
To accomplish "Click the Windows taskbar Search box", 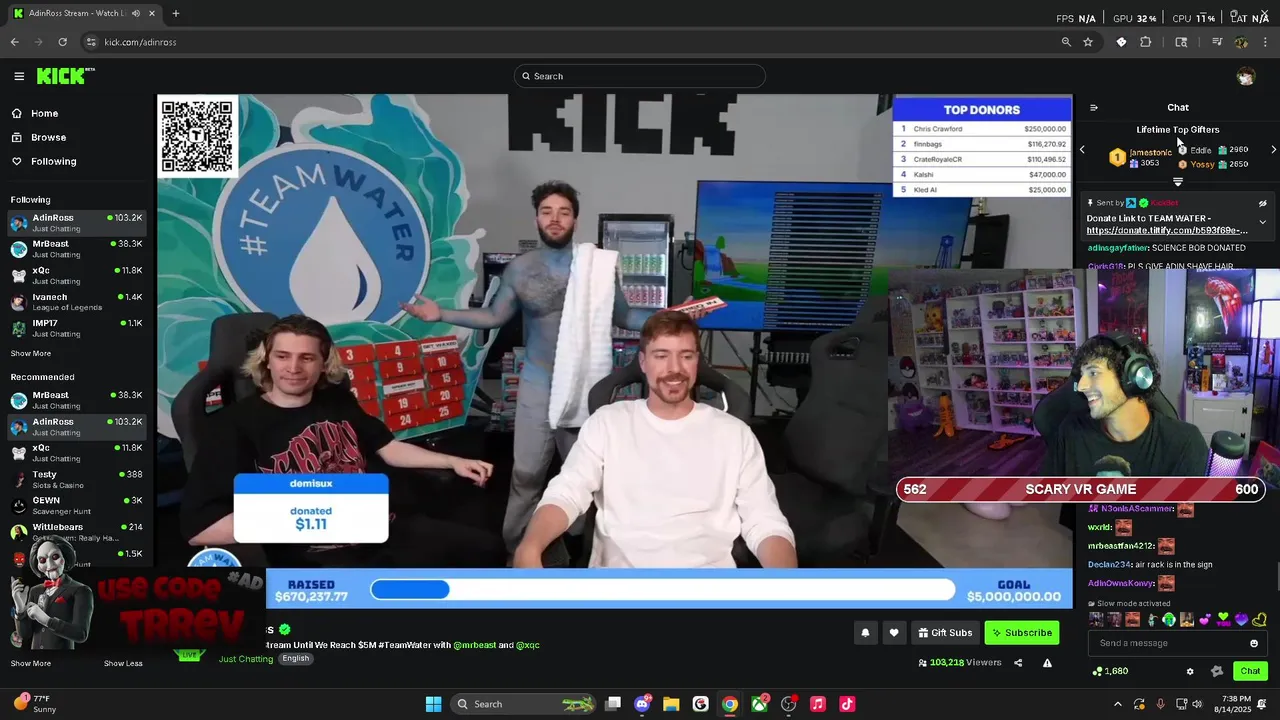I will (x=523, y=704).
